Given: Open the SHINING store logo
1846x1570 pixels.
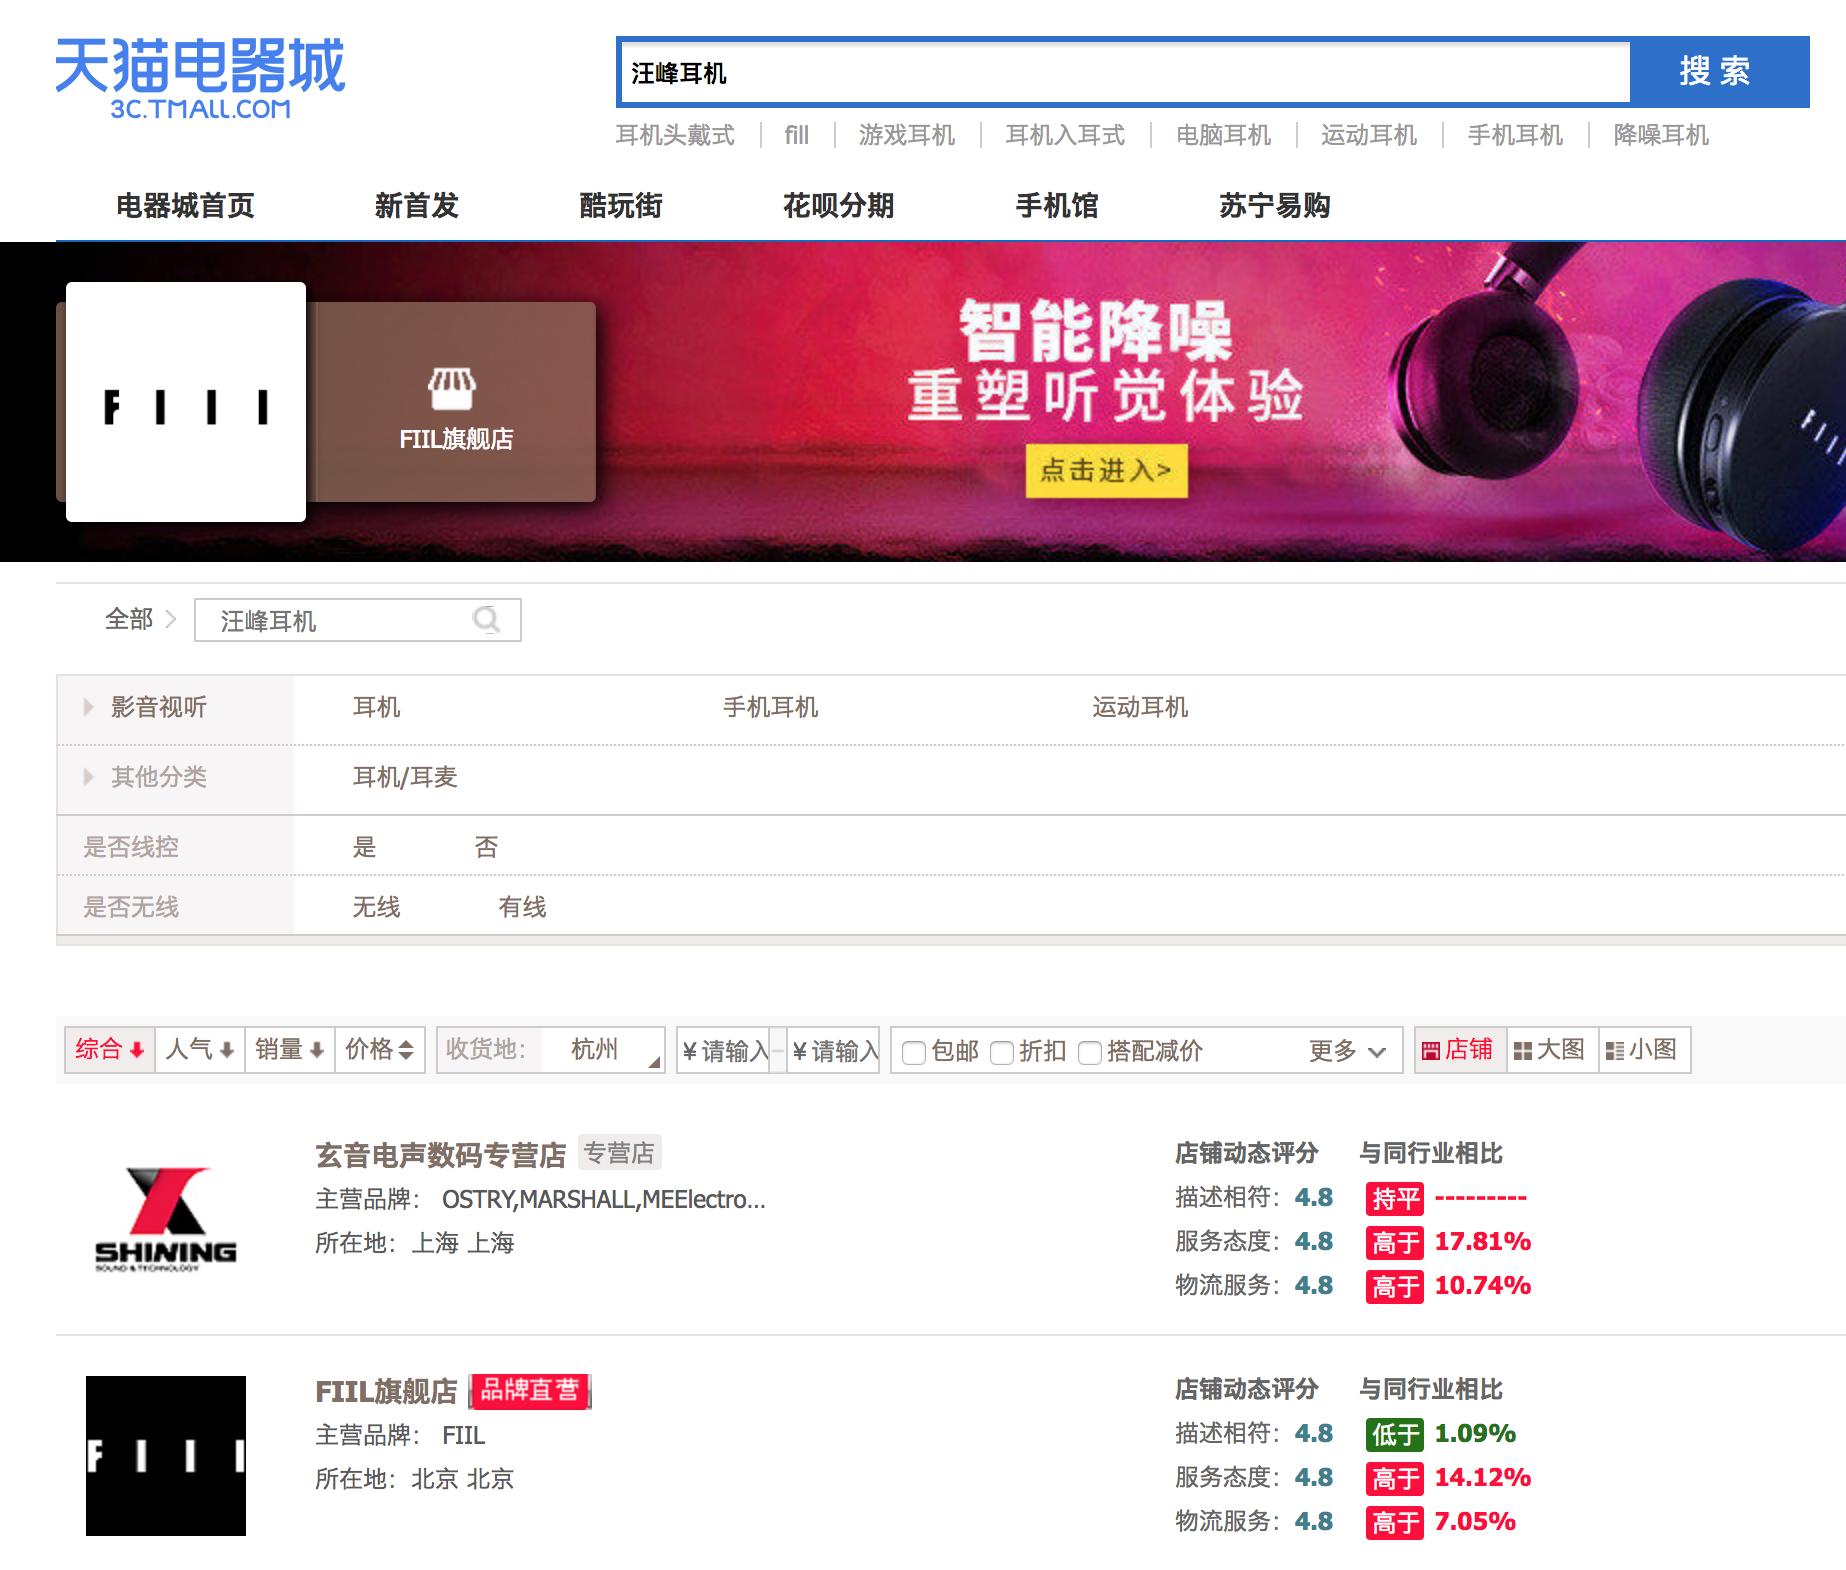Looking at the screenshot, I should 166,1219.
